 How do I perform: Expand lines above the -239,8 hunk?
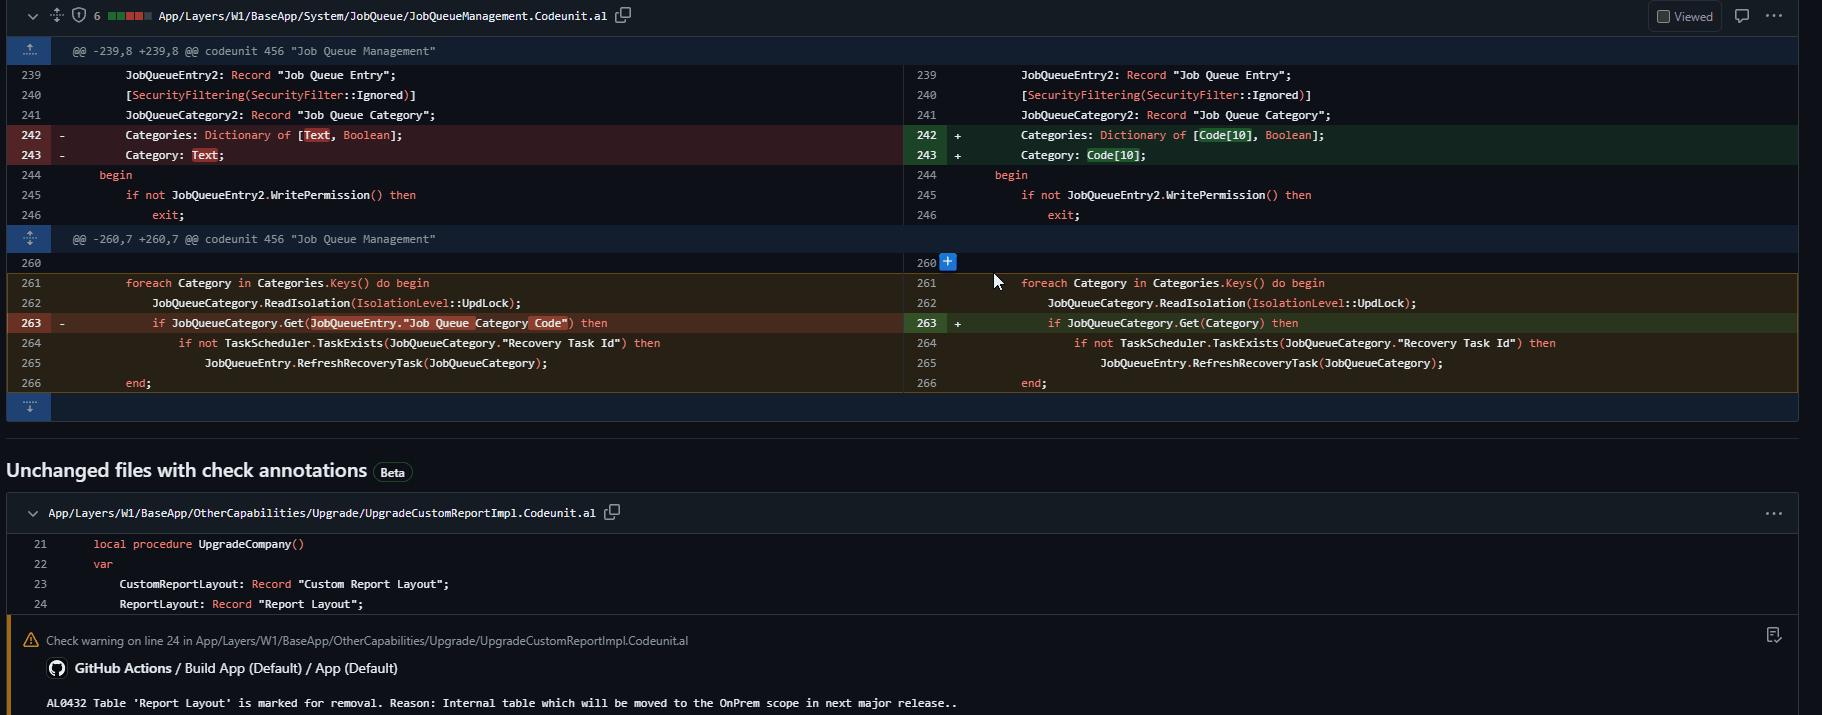click(29, 50)
